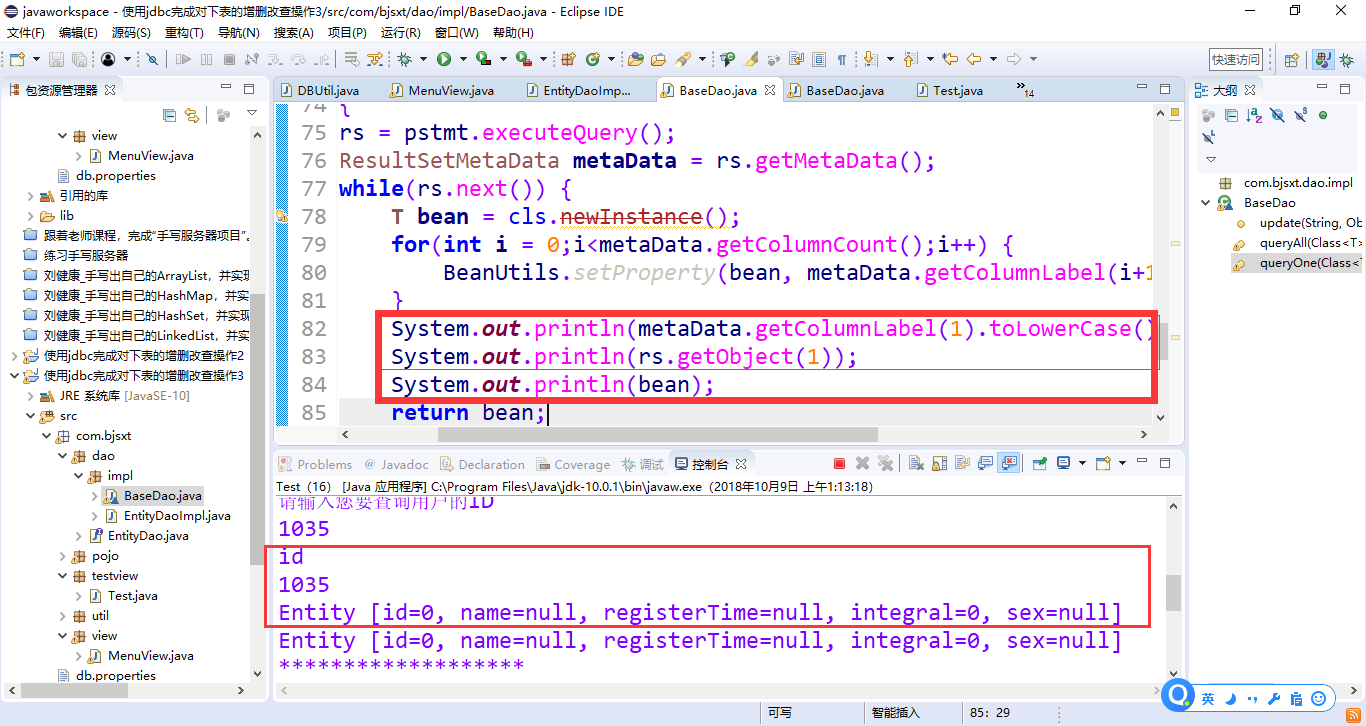Click the Coverage launch icon

(483, 59)
